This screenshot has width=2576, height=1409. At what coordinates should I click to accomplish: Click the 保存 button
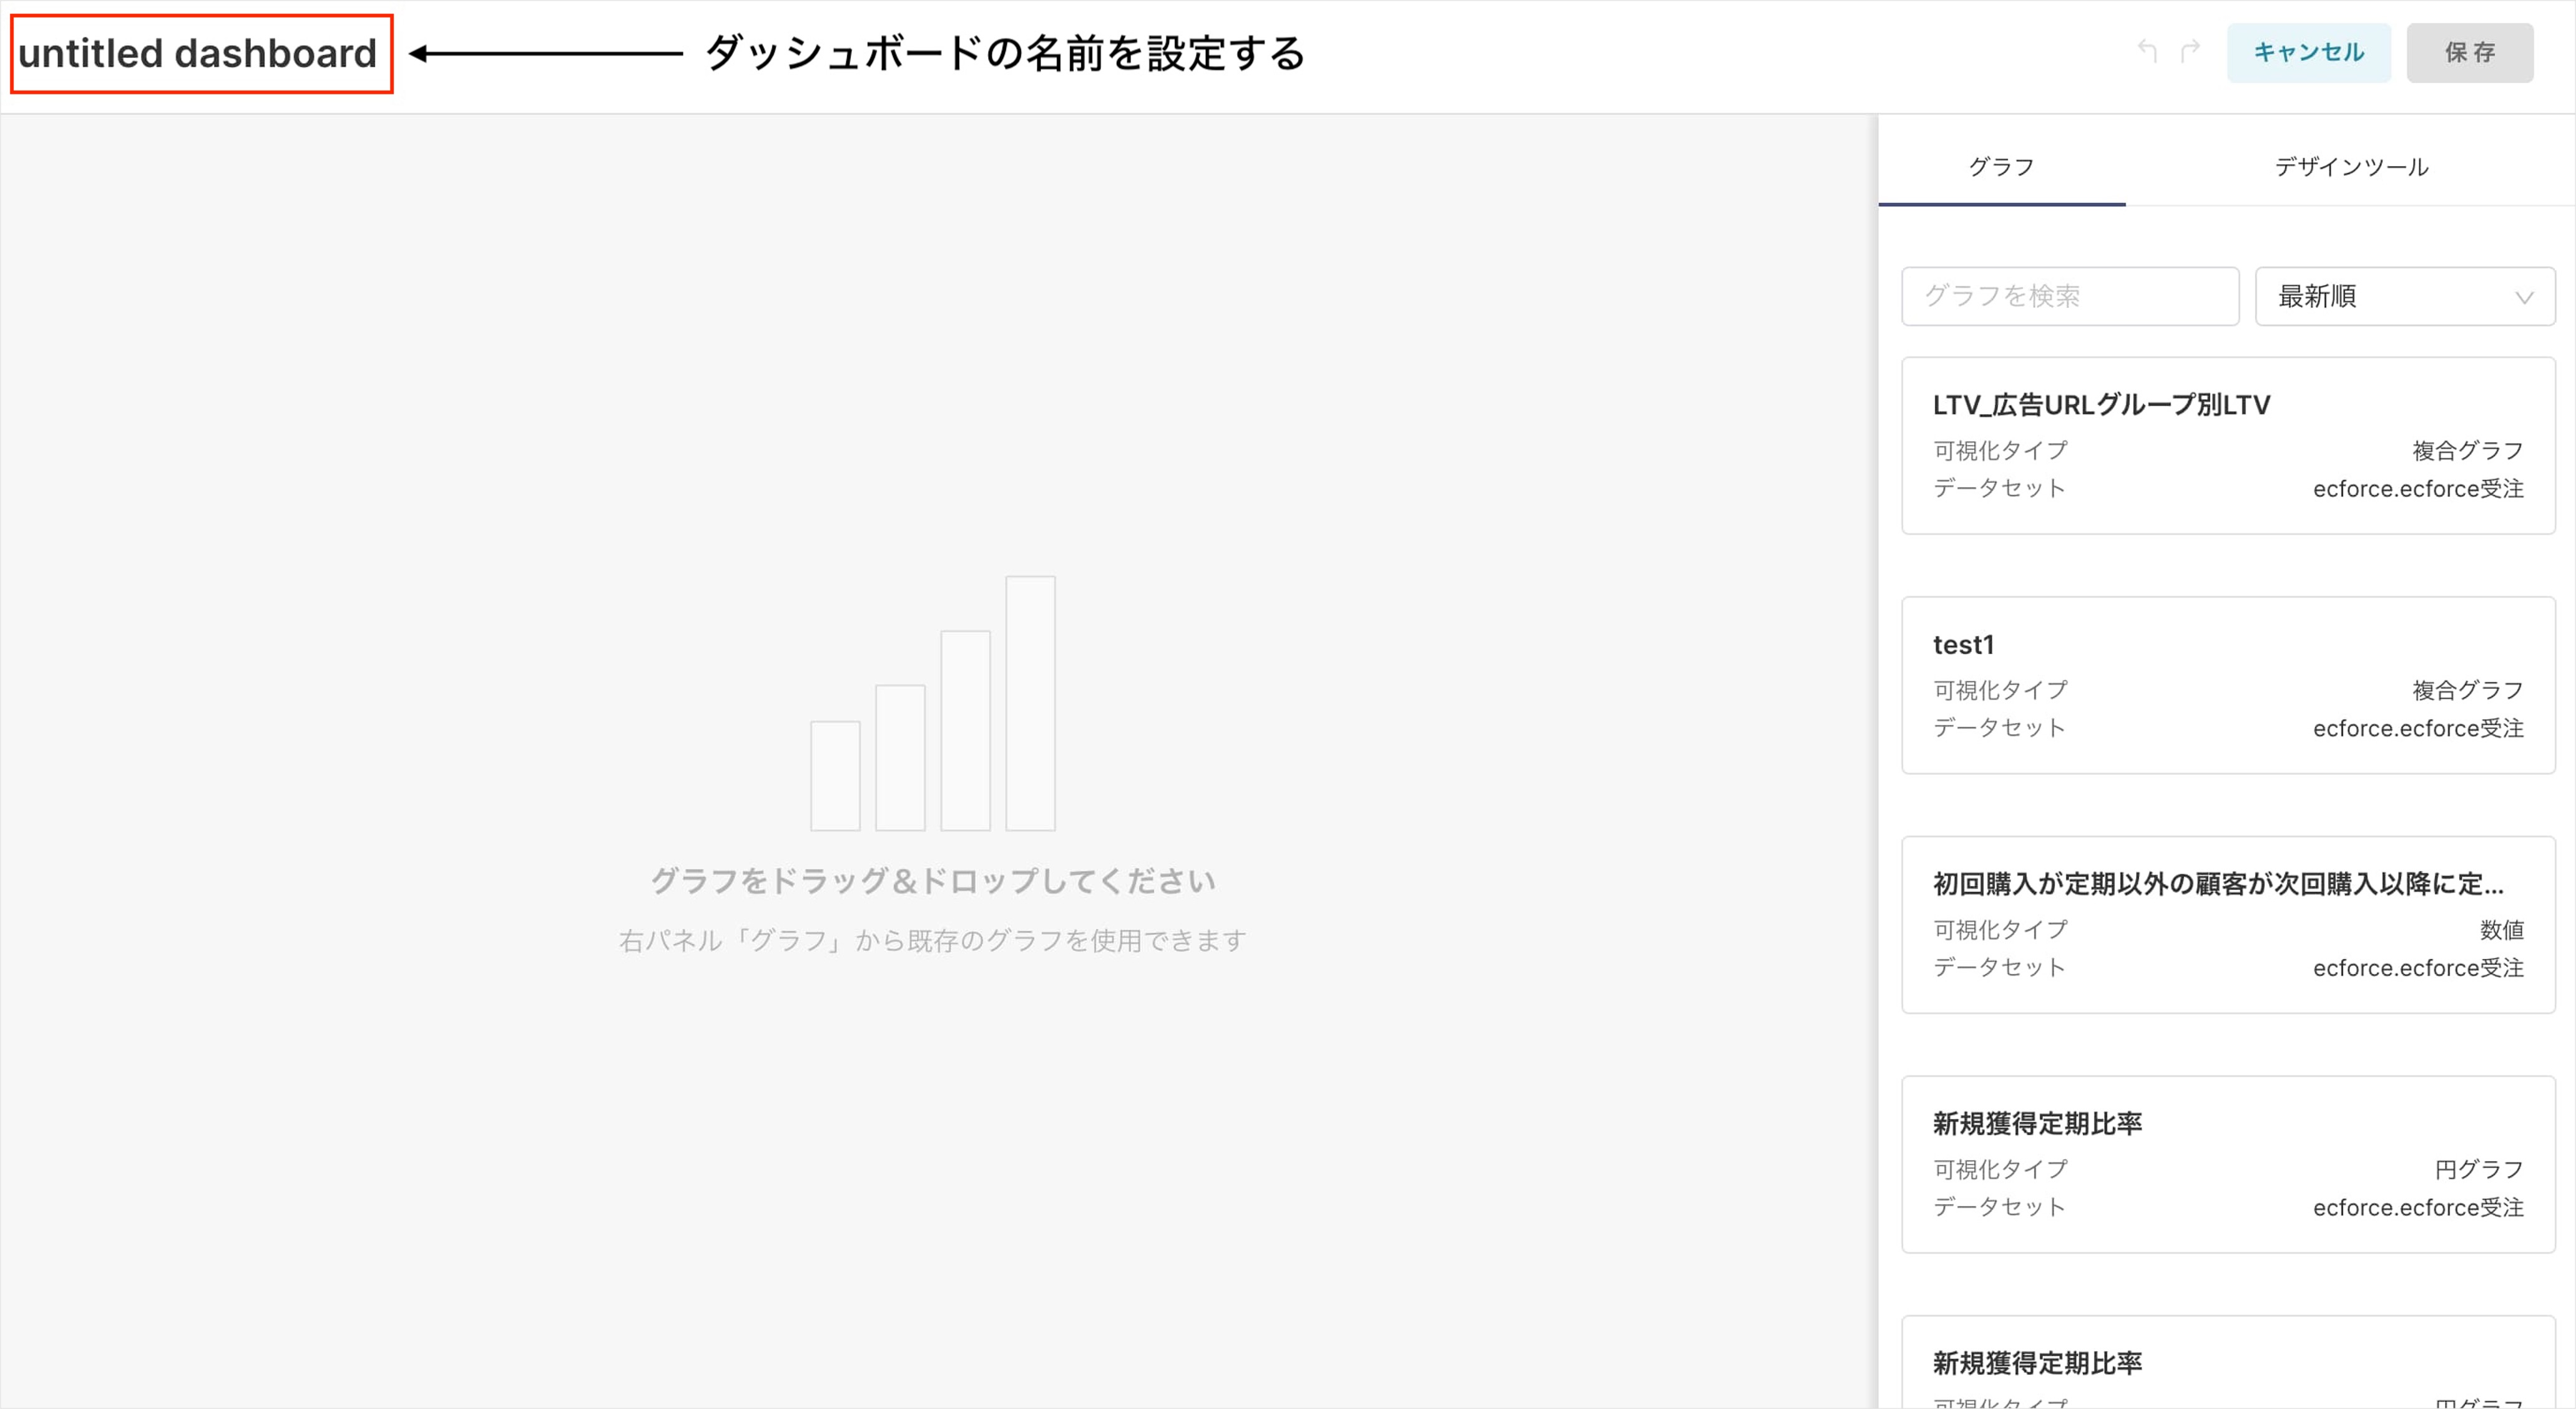pyautogui.click(x=2469, y=53)
